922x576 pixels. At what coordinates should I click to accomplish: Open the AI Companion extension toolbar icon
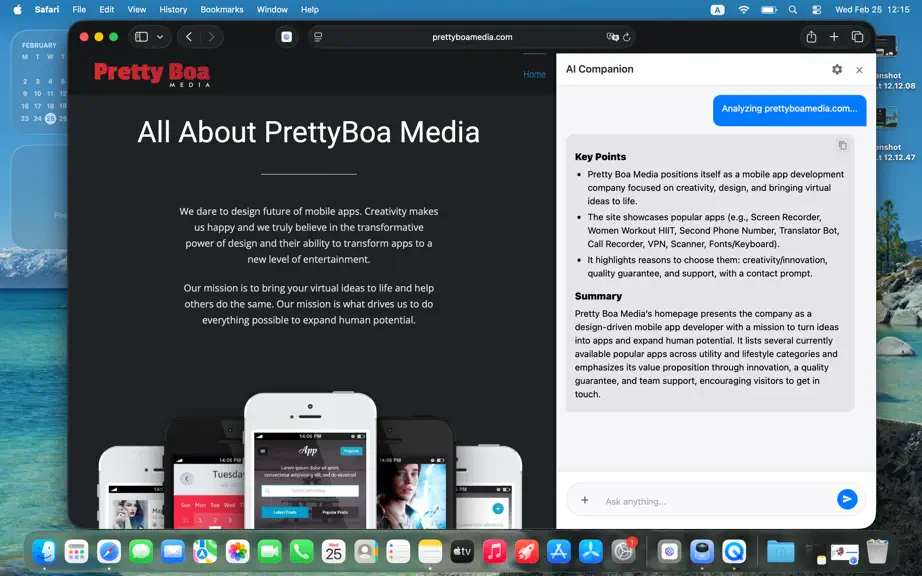click(286, 37)
